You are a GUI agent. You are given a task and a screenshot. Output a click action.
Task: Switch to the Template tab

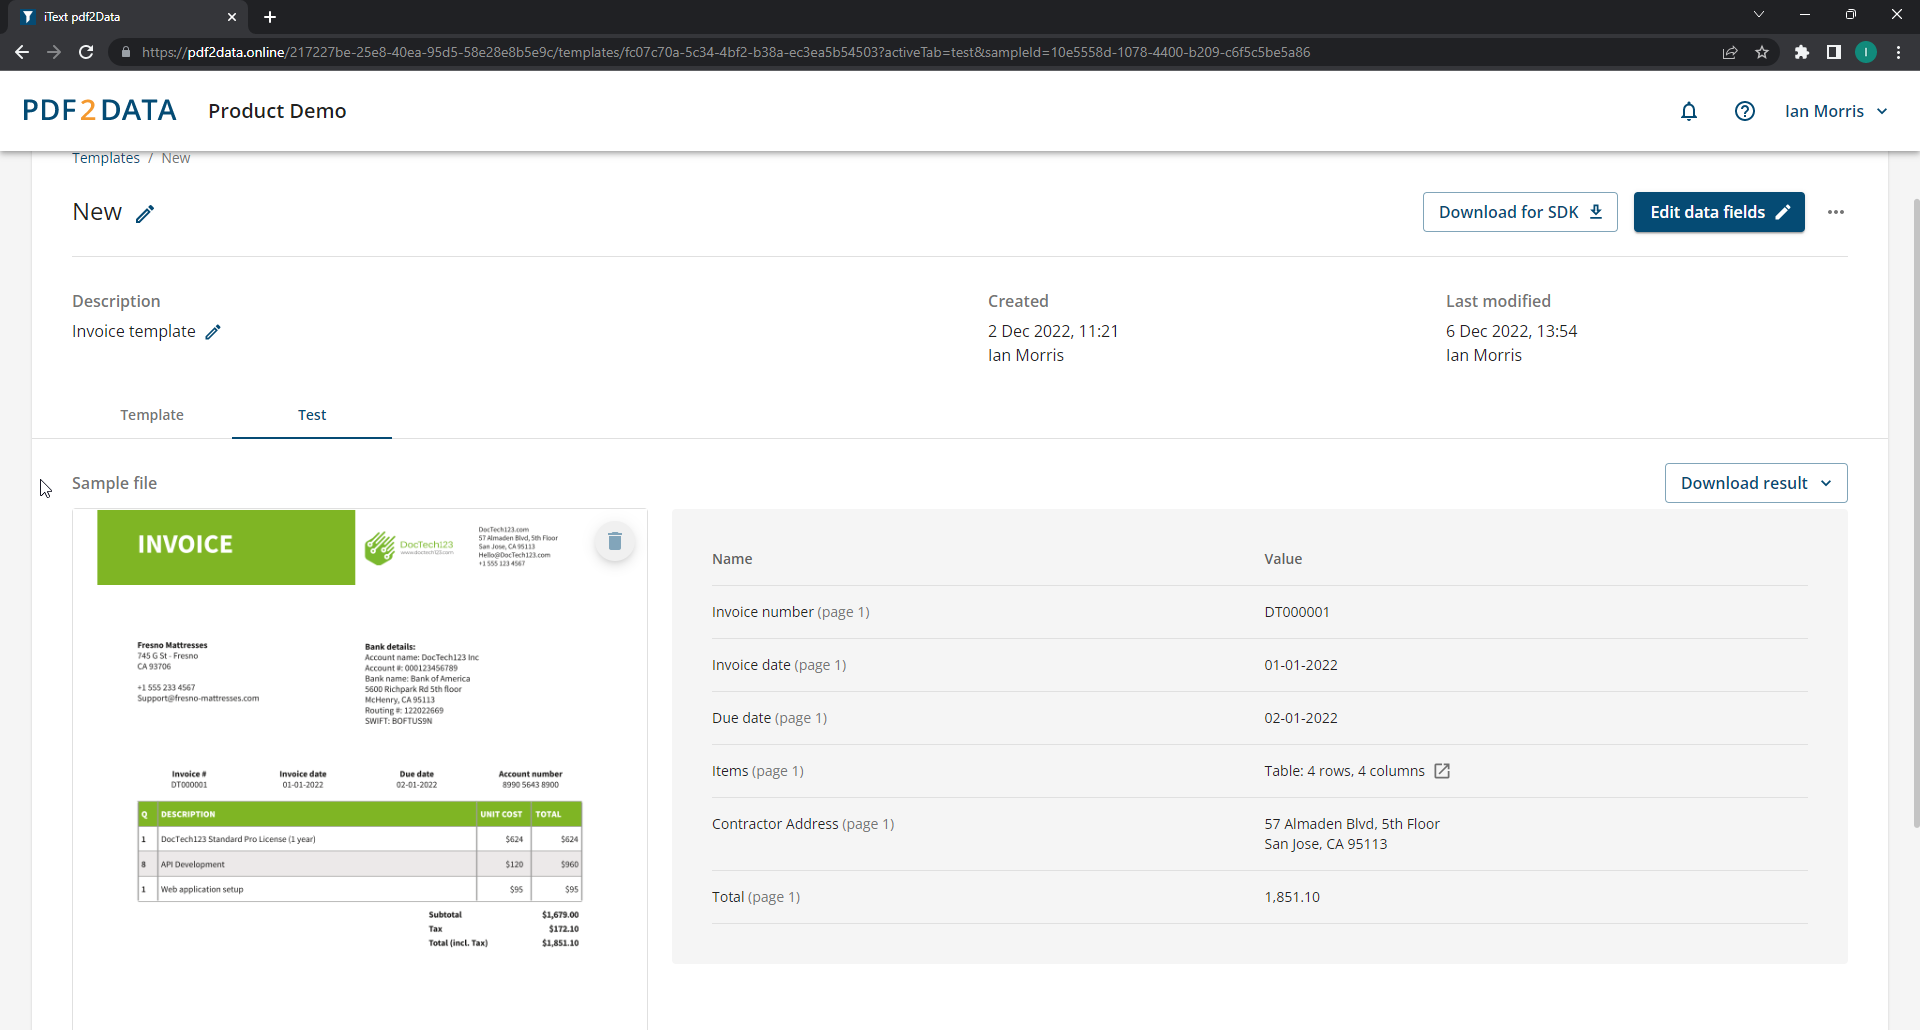(x=152, y=415)
